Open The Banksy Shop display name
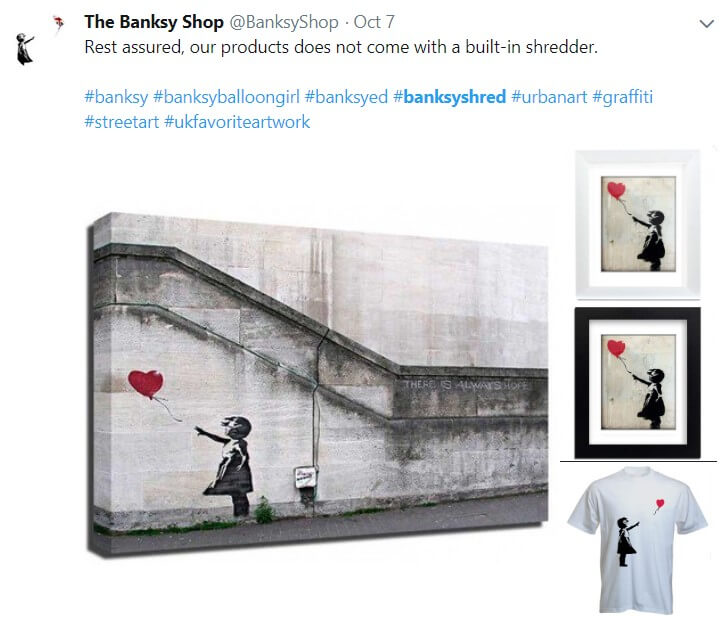Image resolution: width=728 pixels, height=637 pixels. (154, 22)
